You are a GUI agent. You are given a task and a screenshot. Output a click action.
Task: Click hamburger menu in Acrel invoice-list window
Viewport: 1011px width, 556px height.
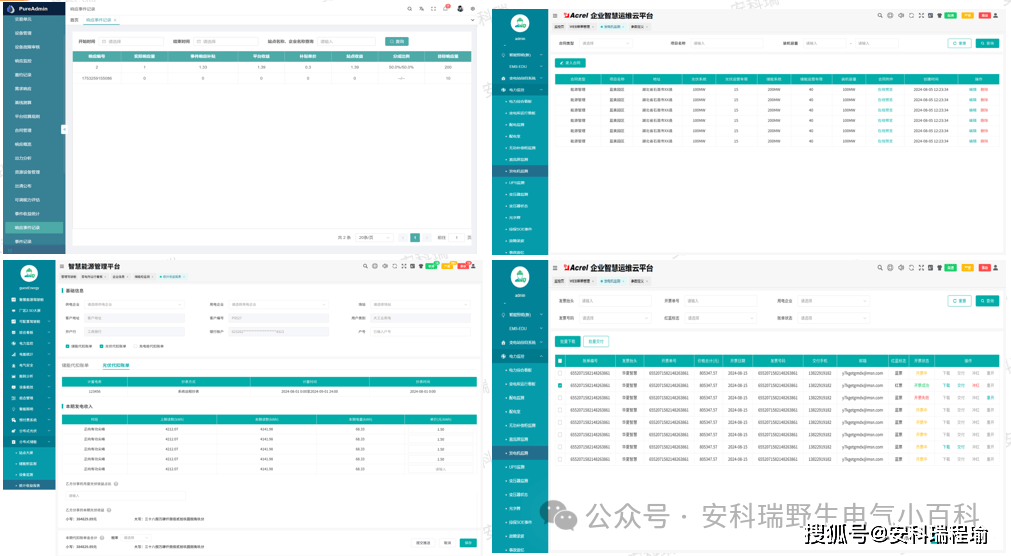tap(555, 268)
